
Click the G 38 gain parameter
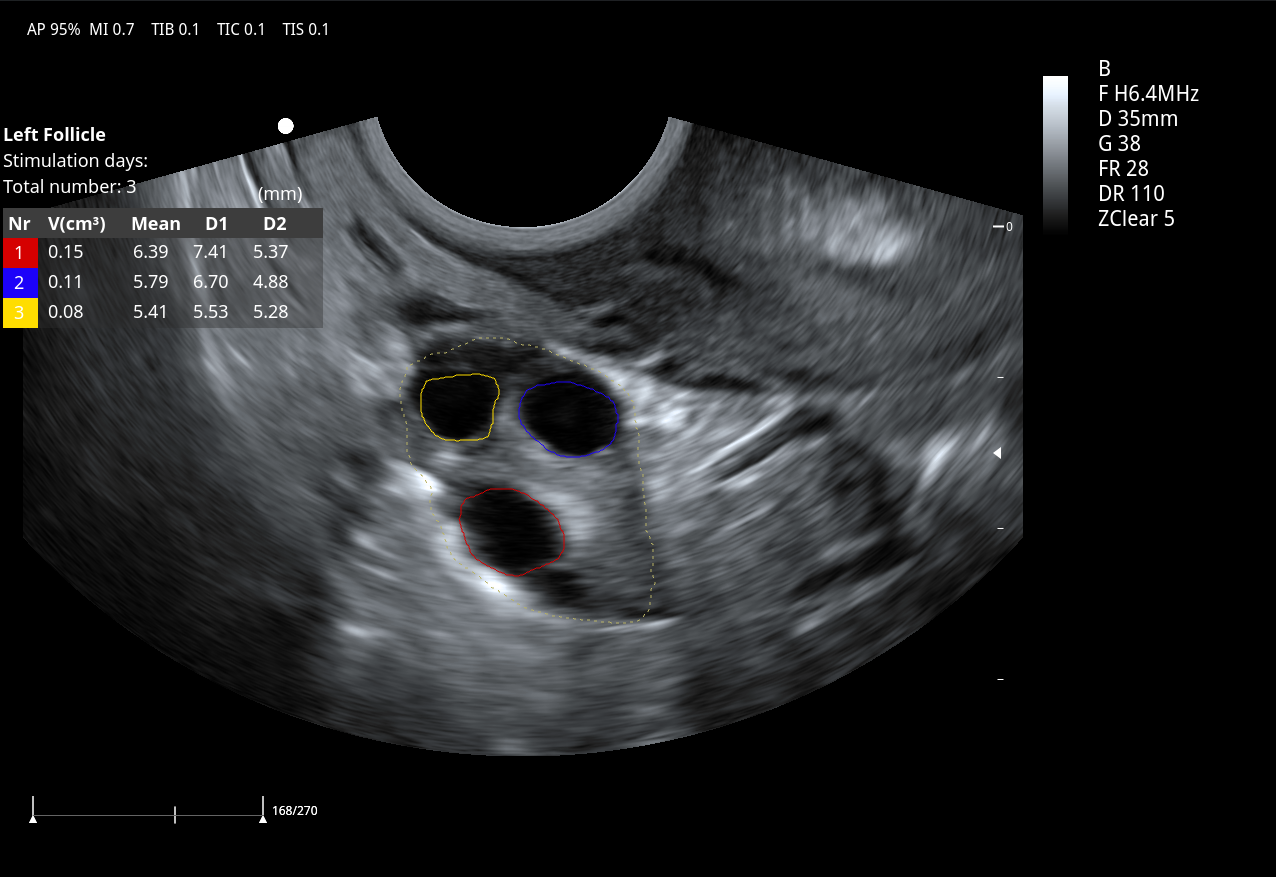1119,144
